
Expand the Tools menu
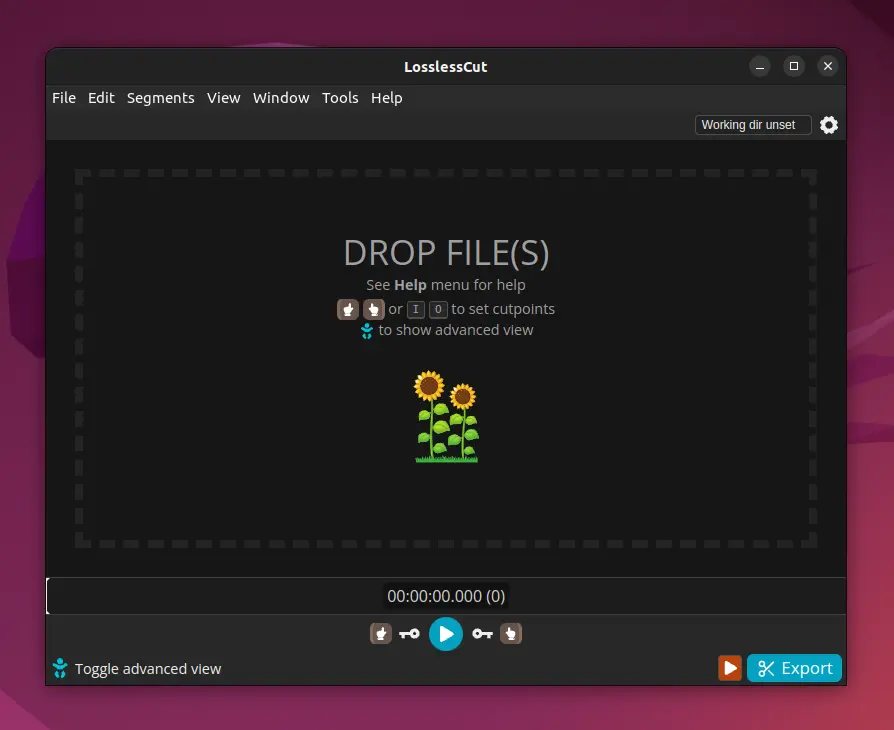(x=340, y=98)
